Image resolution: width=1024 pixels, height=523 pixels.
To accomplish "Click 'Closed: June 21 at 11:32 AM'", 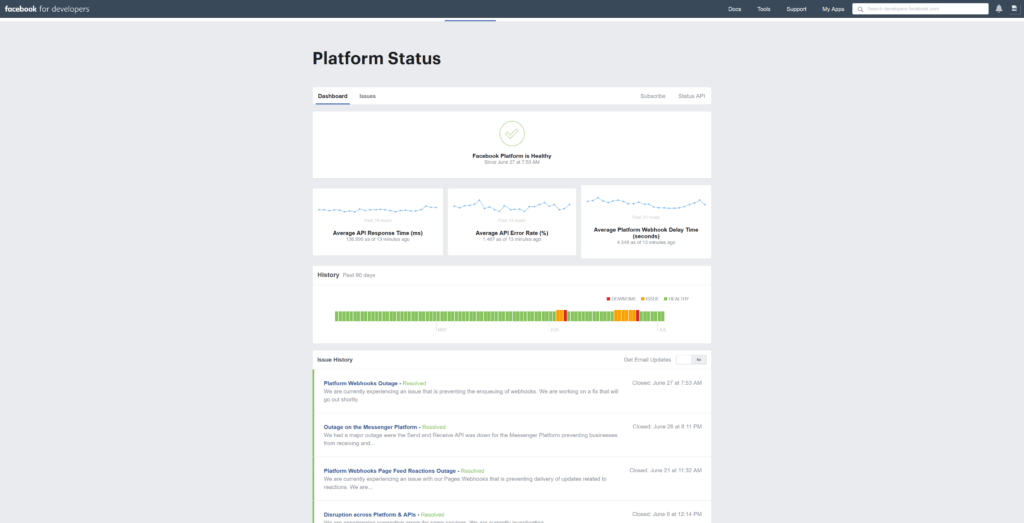I will (x=665, y=470).
